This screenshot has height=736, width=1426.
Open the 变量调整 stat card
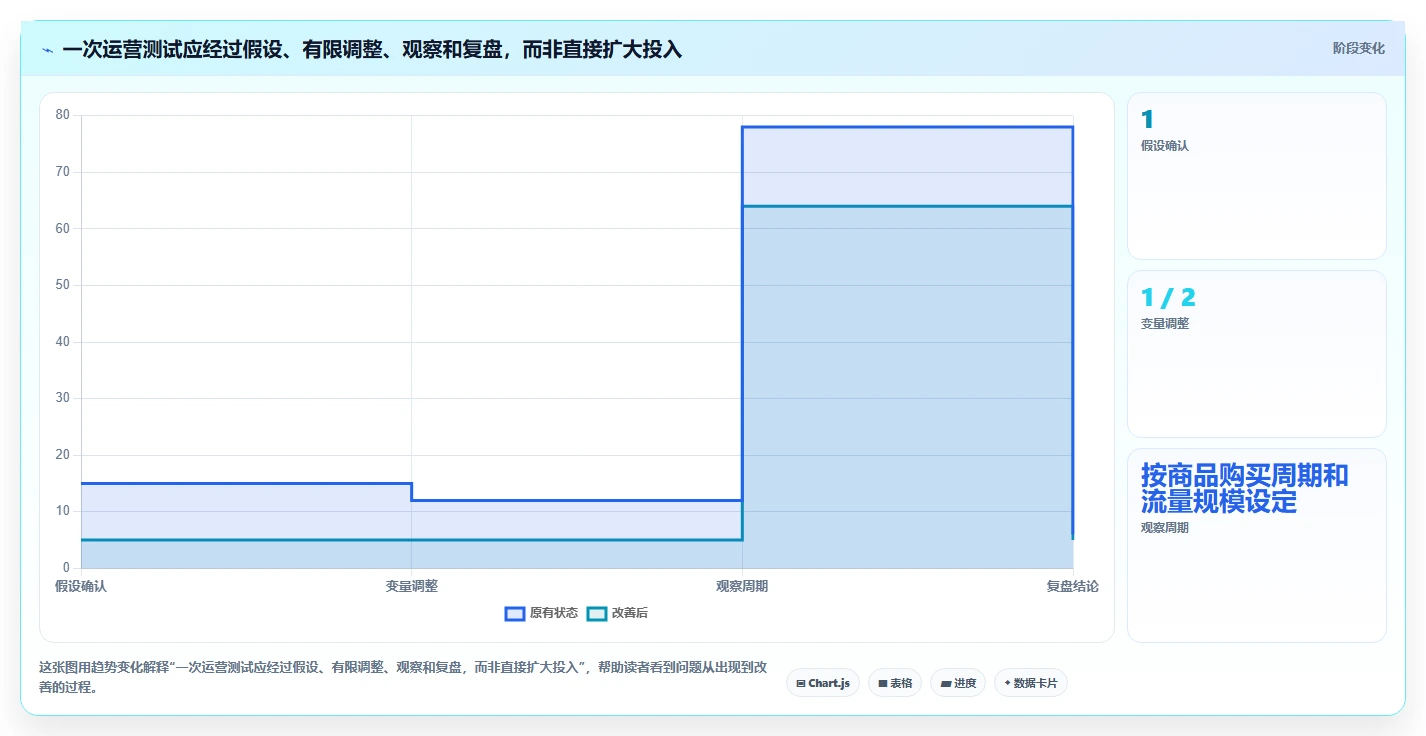(1257, 354)
